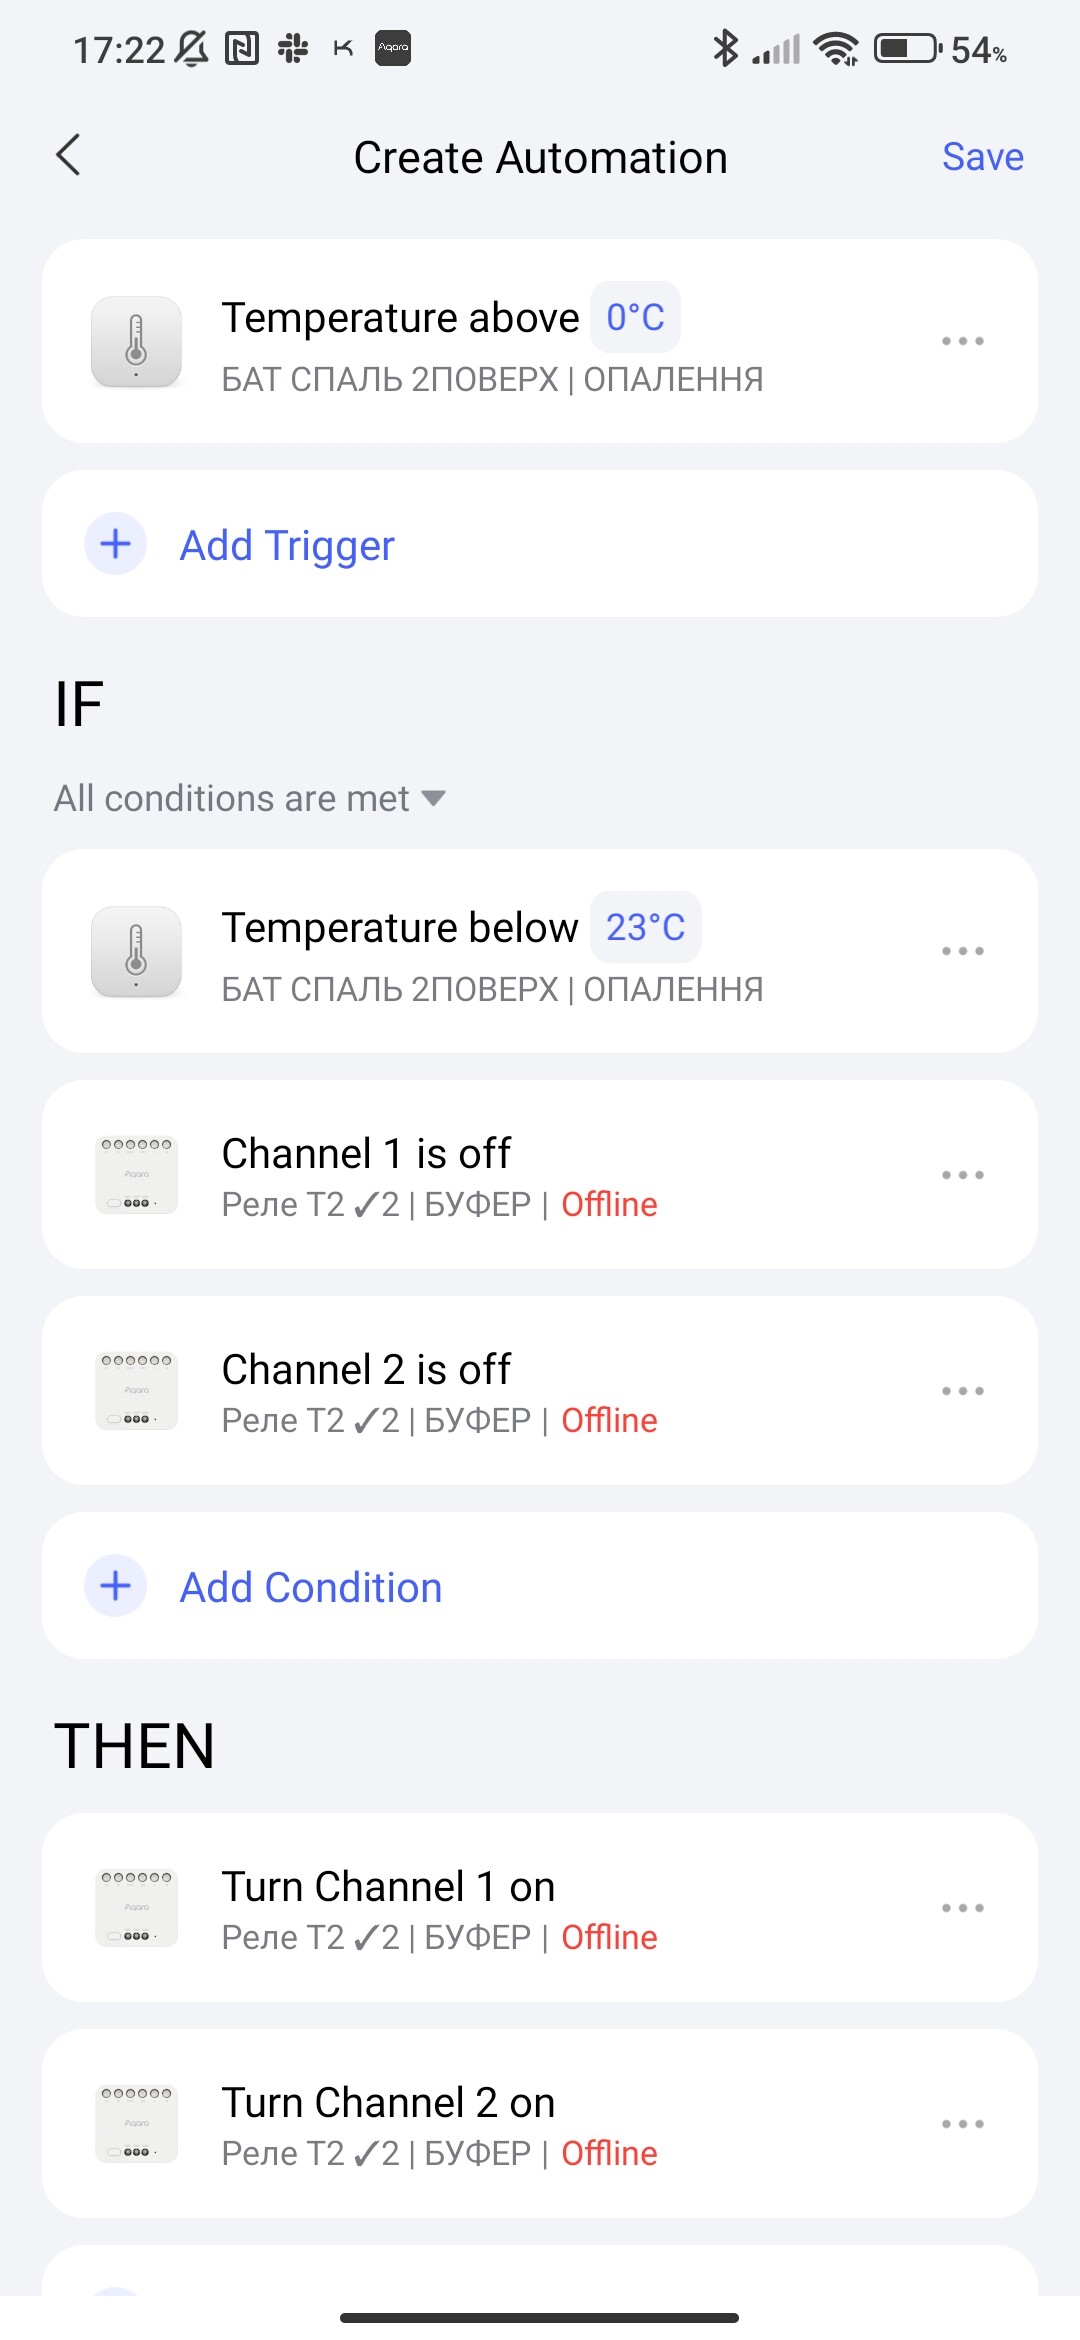Open more options for Channel 2 is off
Image resolution: width=1080 pixels, height=2340 pixels.
coord(962,1391)
